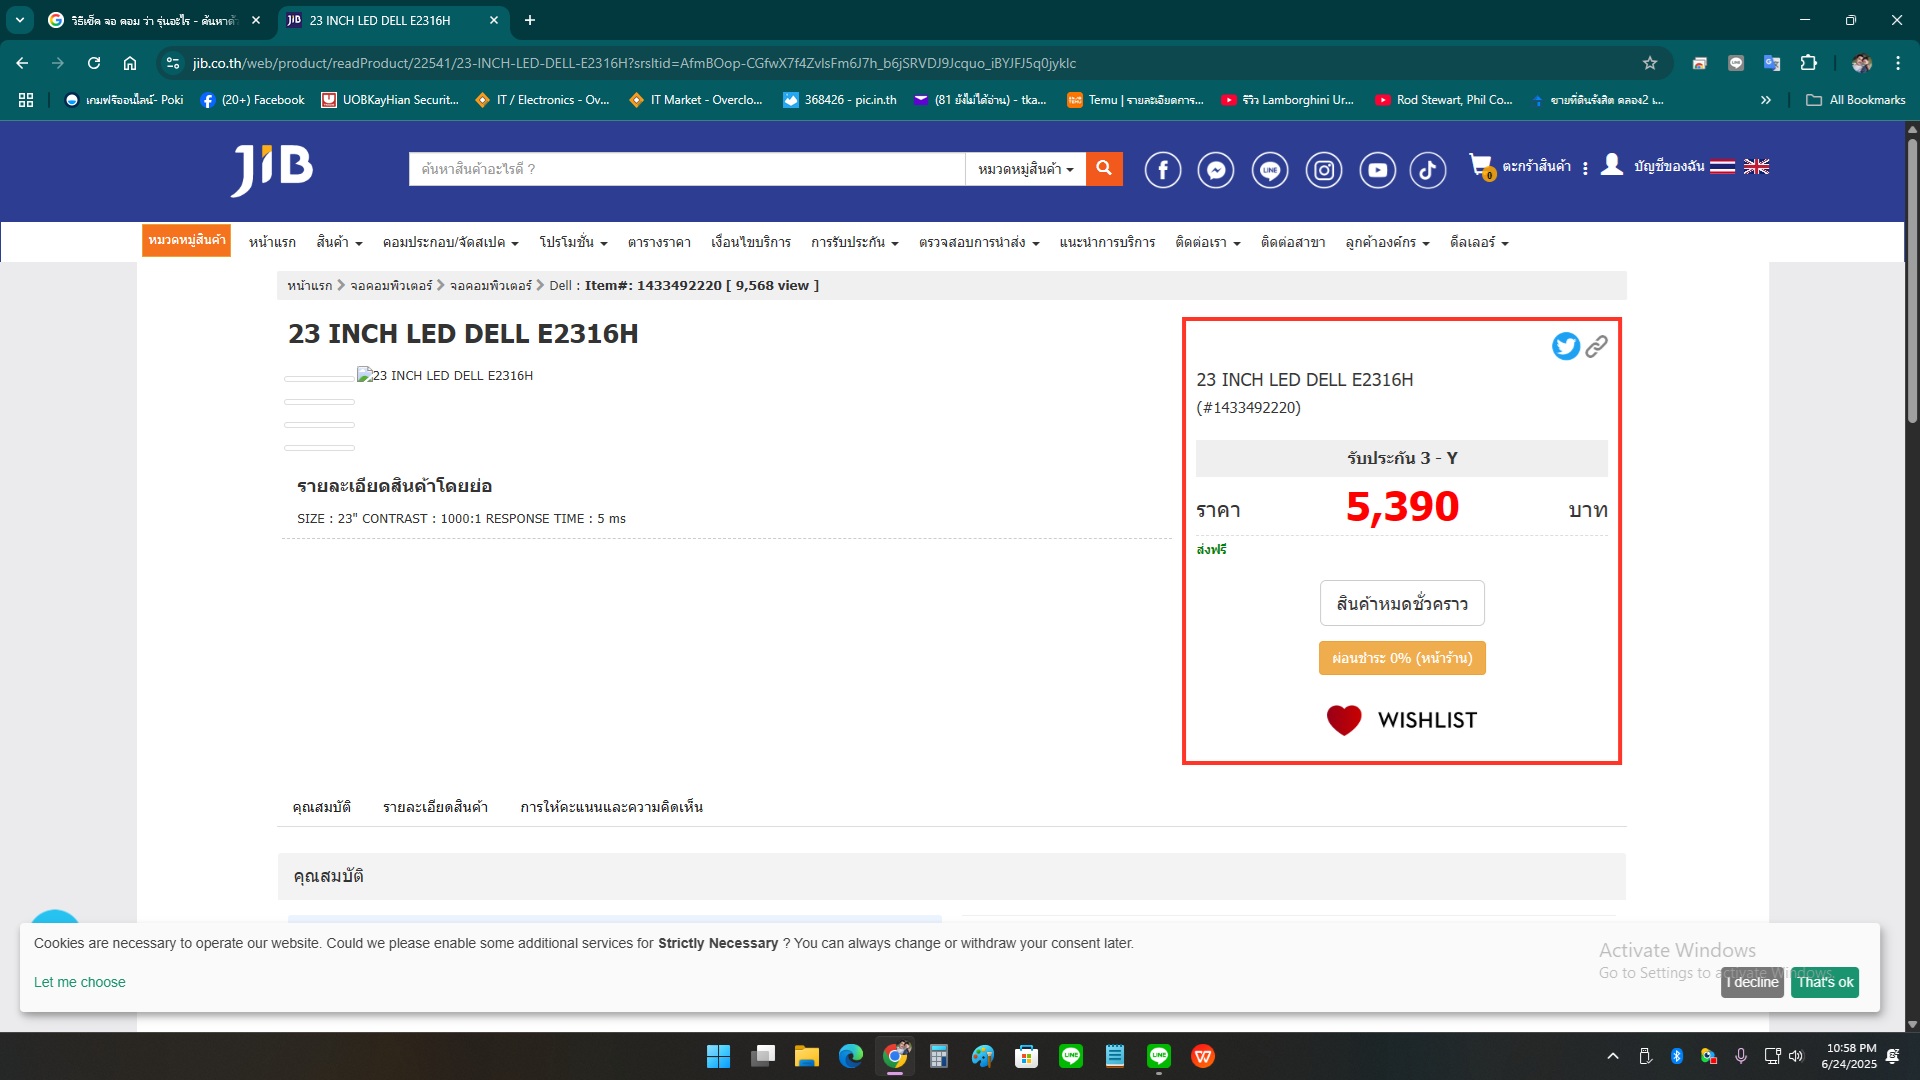Click ผ่อนชำระ 0% installment button
1920x1080 pixels.
tap(1402, 658)
